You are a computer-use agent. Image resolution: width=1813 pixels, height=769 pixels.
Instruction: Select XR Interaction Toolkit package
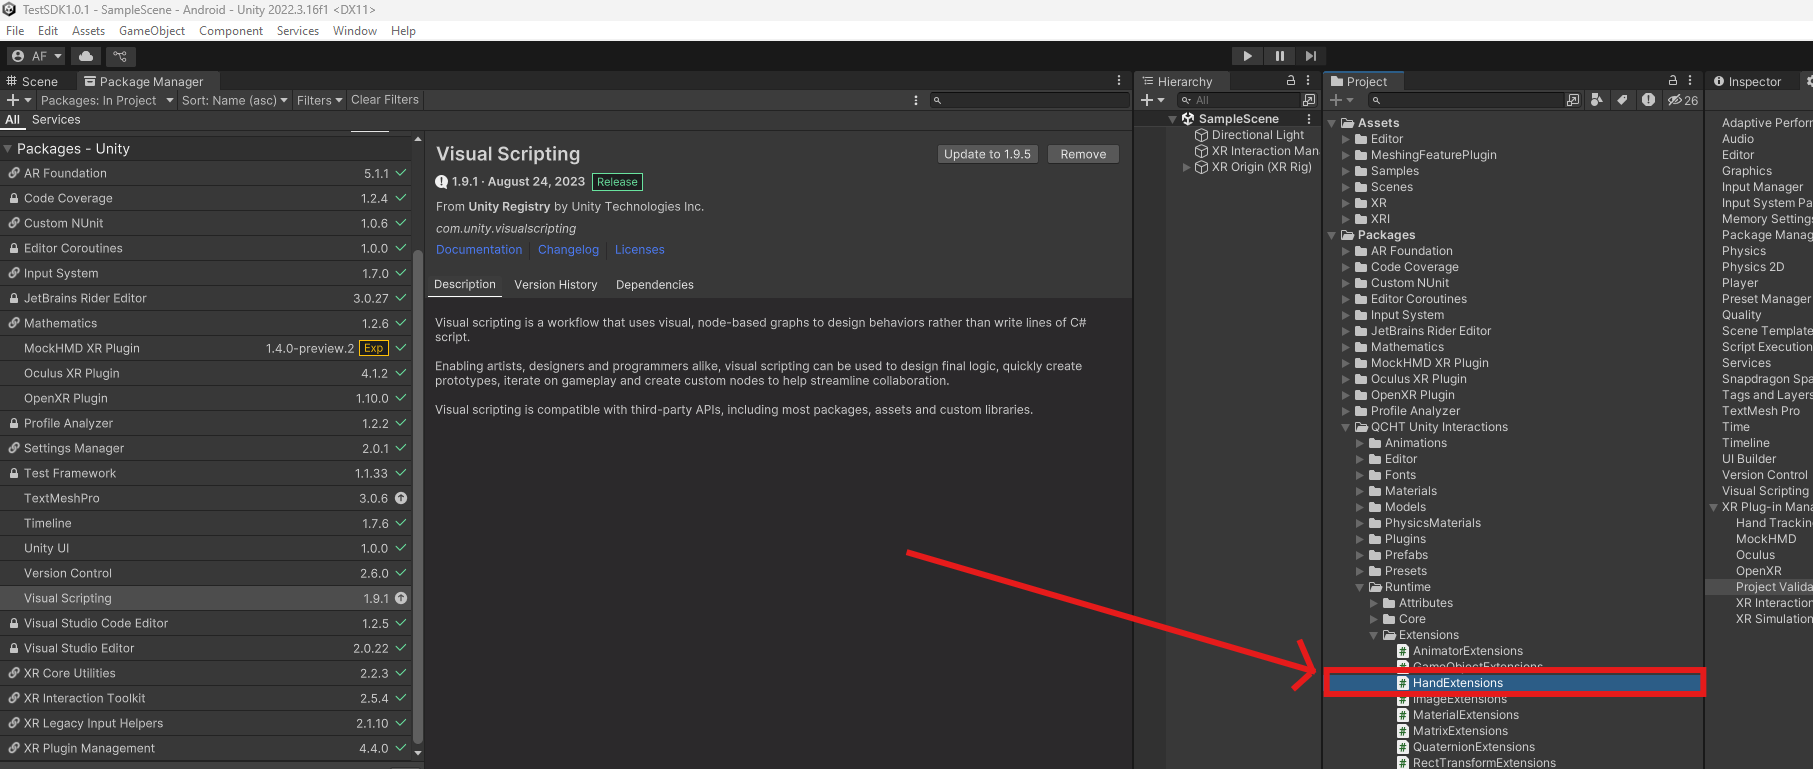pyautogui.click(x=206, y=698)
